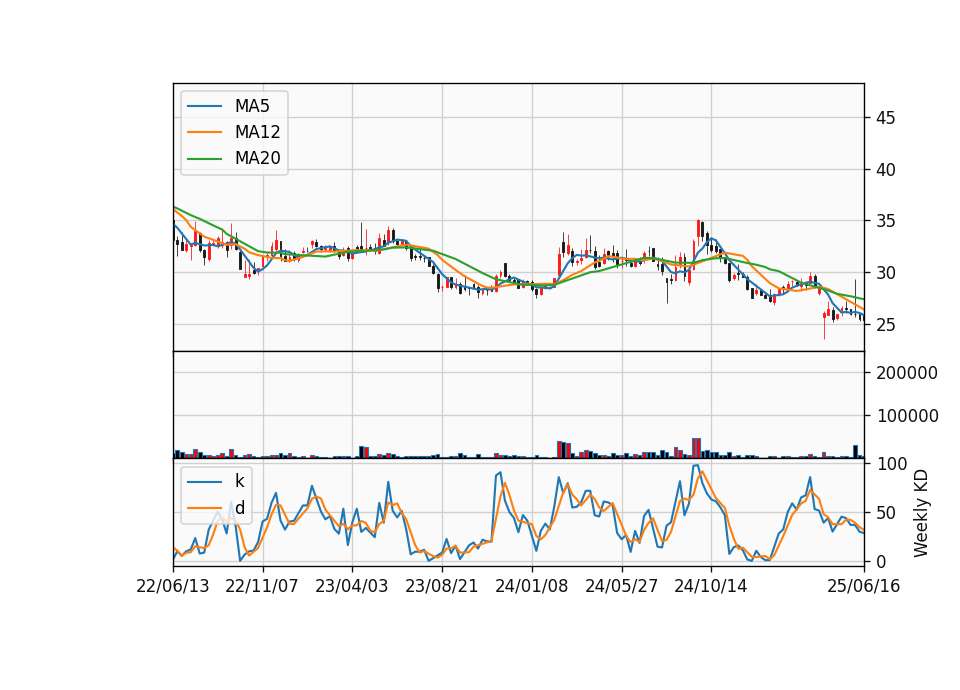Image resolution: width=960 pixels, height=690 pixels.
Task: Click the 23/04/03 date label
Action: tap(351, 586)
